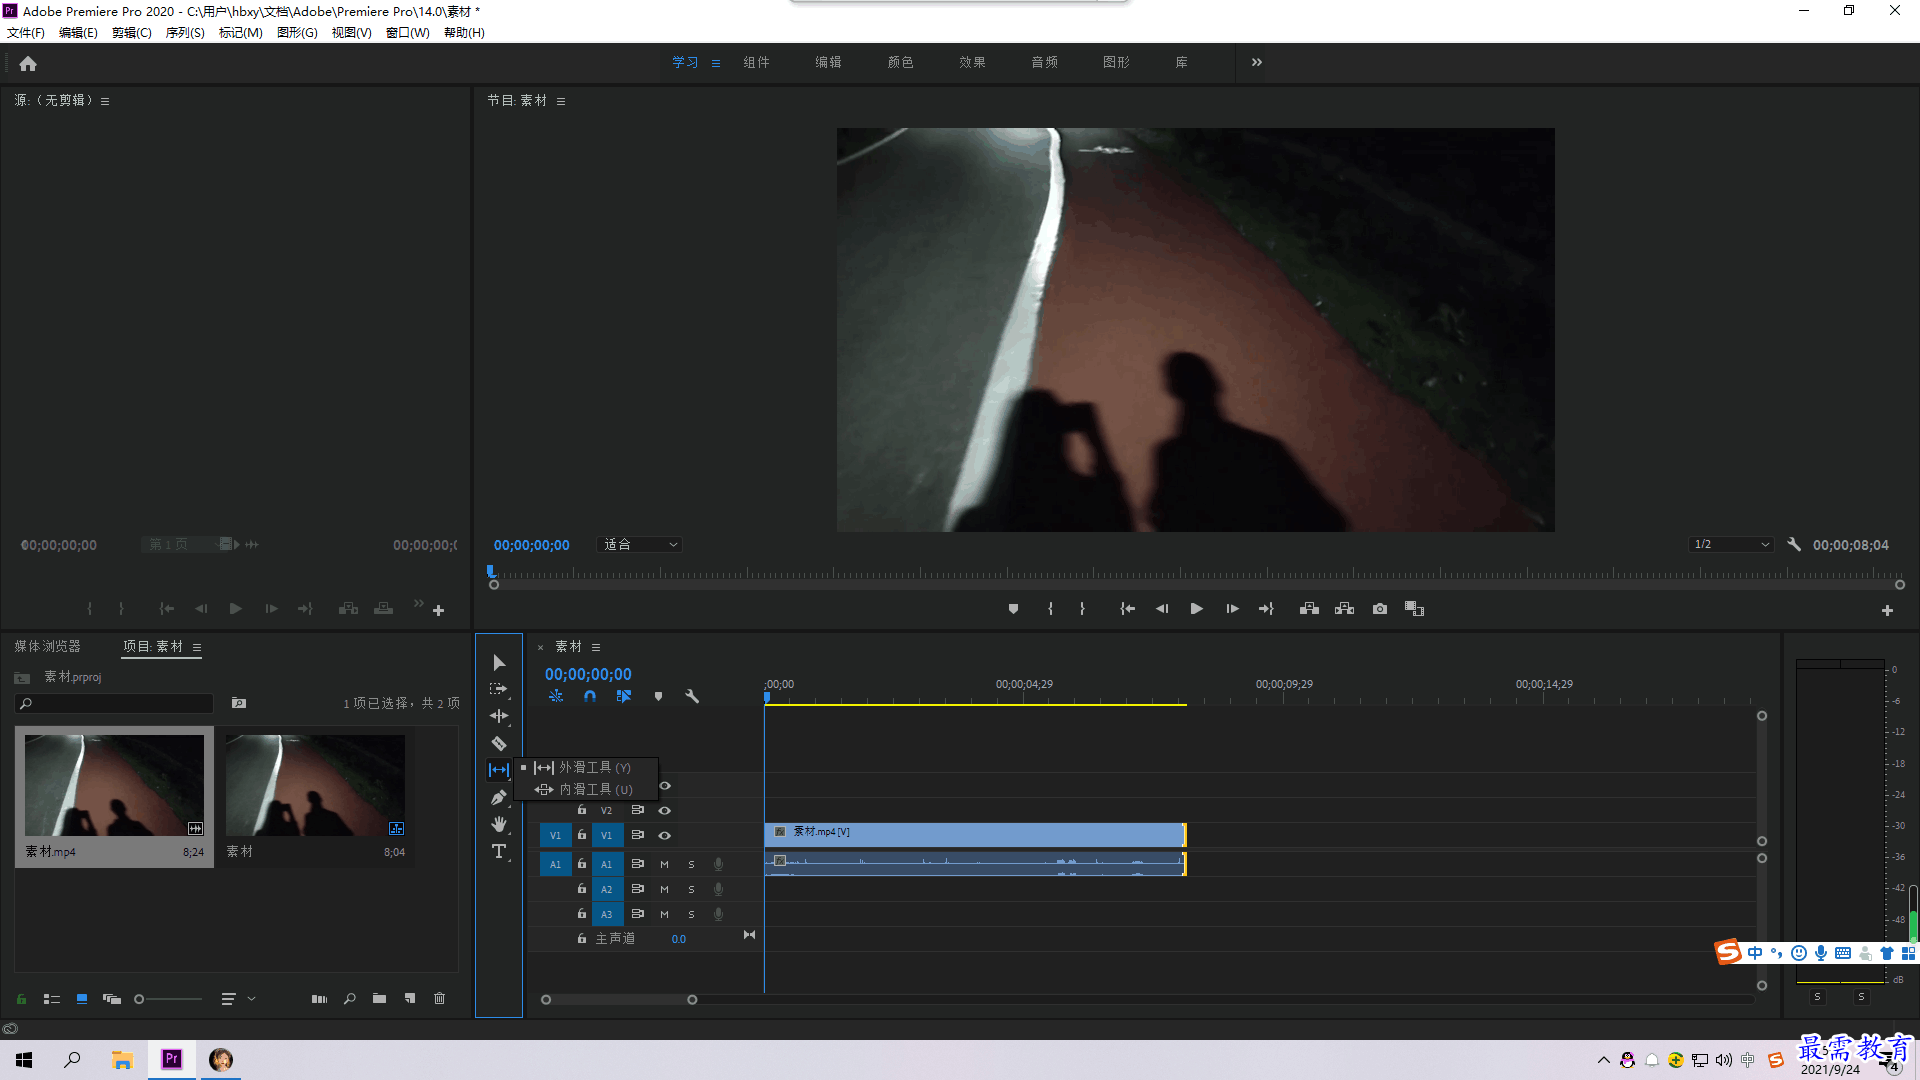1920x1080 pixels.
Task: Play program monitor video
Action: (x=1196, y=609)
